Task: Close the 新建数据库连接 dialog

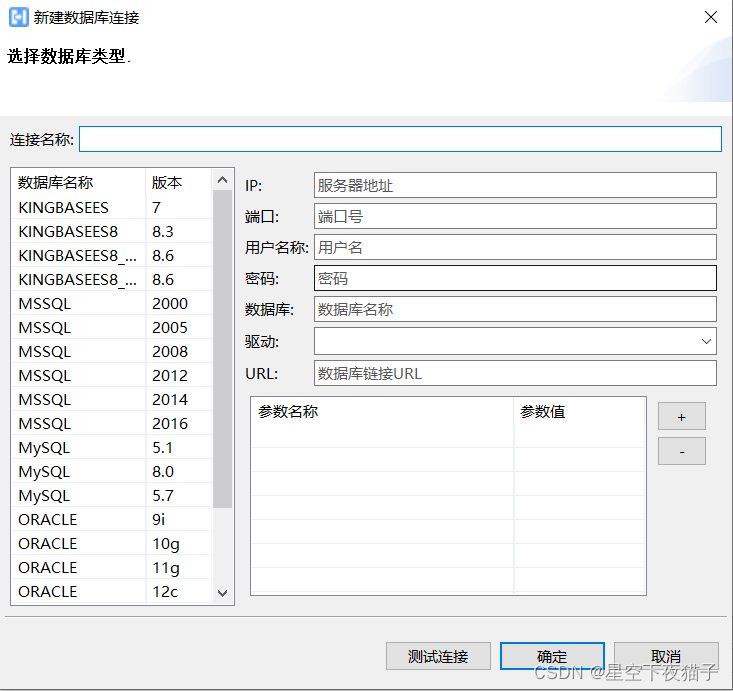Action: 711,17
